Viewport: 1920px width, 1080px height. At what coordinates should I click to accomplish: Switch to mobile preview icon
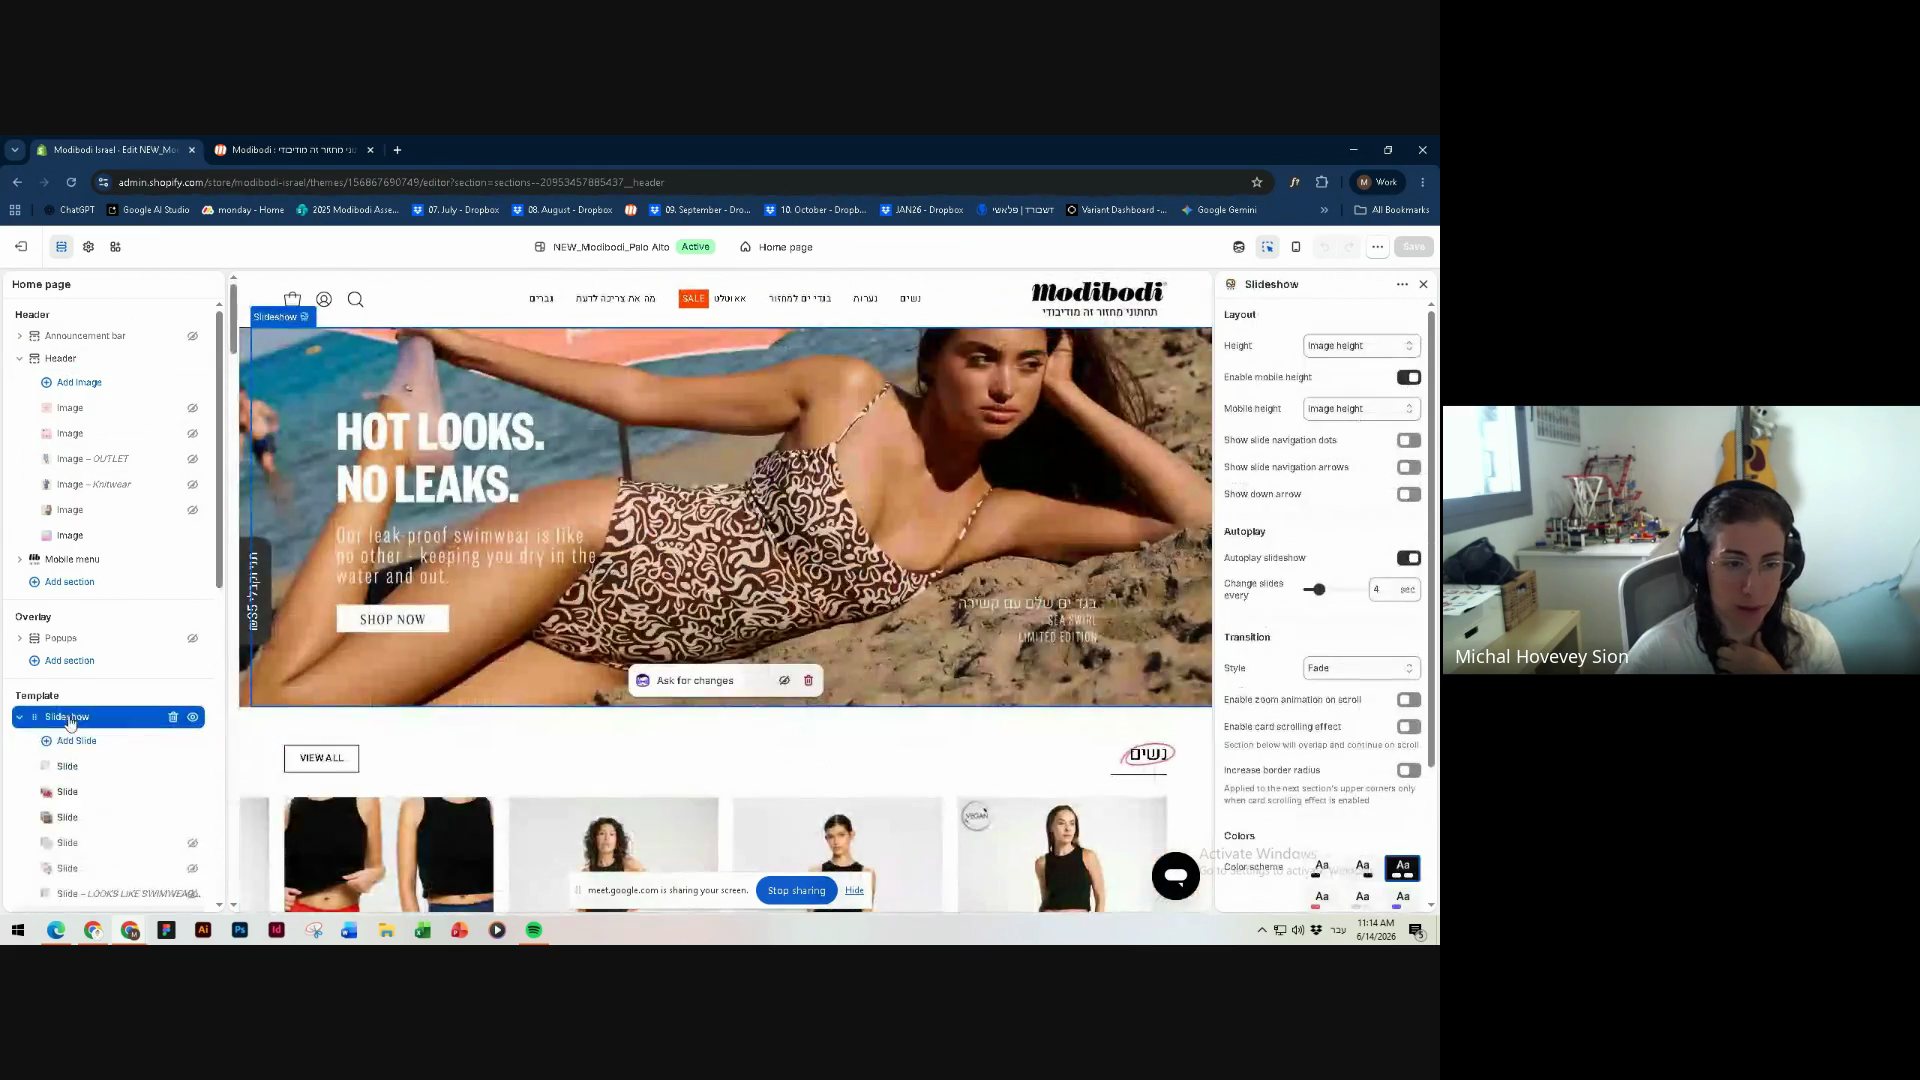pyautogui.click(x=1296, y=247)
